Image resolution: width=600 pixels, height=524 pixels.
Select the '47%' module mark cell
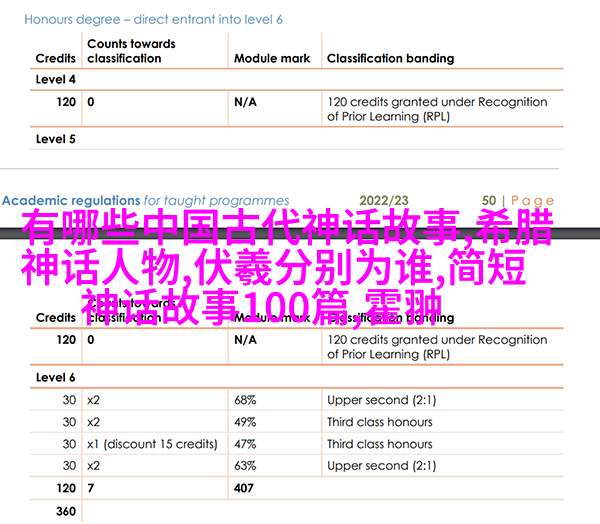point(245,444)
